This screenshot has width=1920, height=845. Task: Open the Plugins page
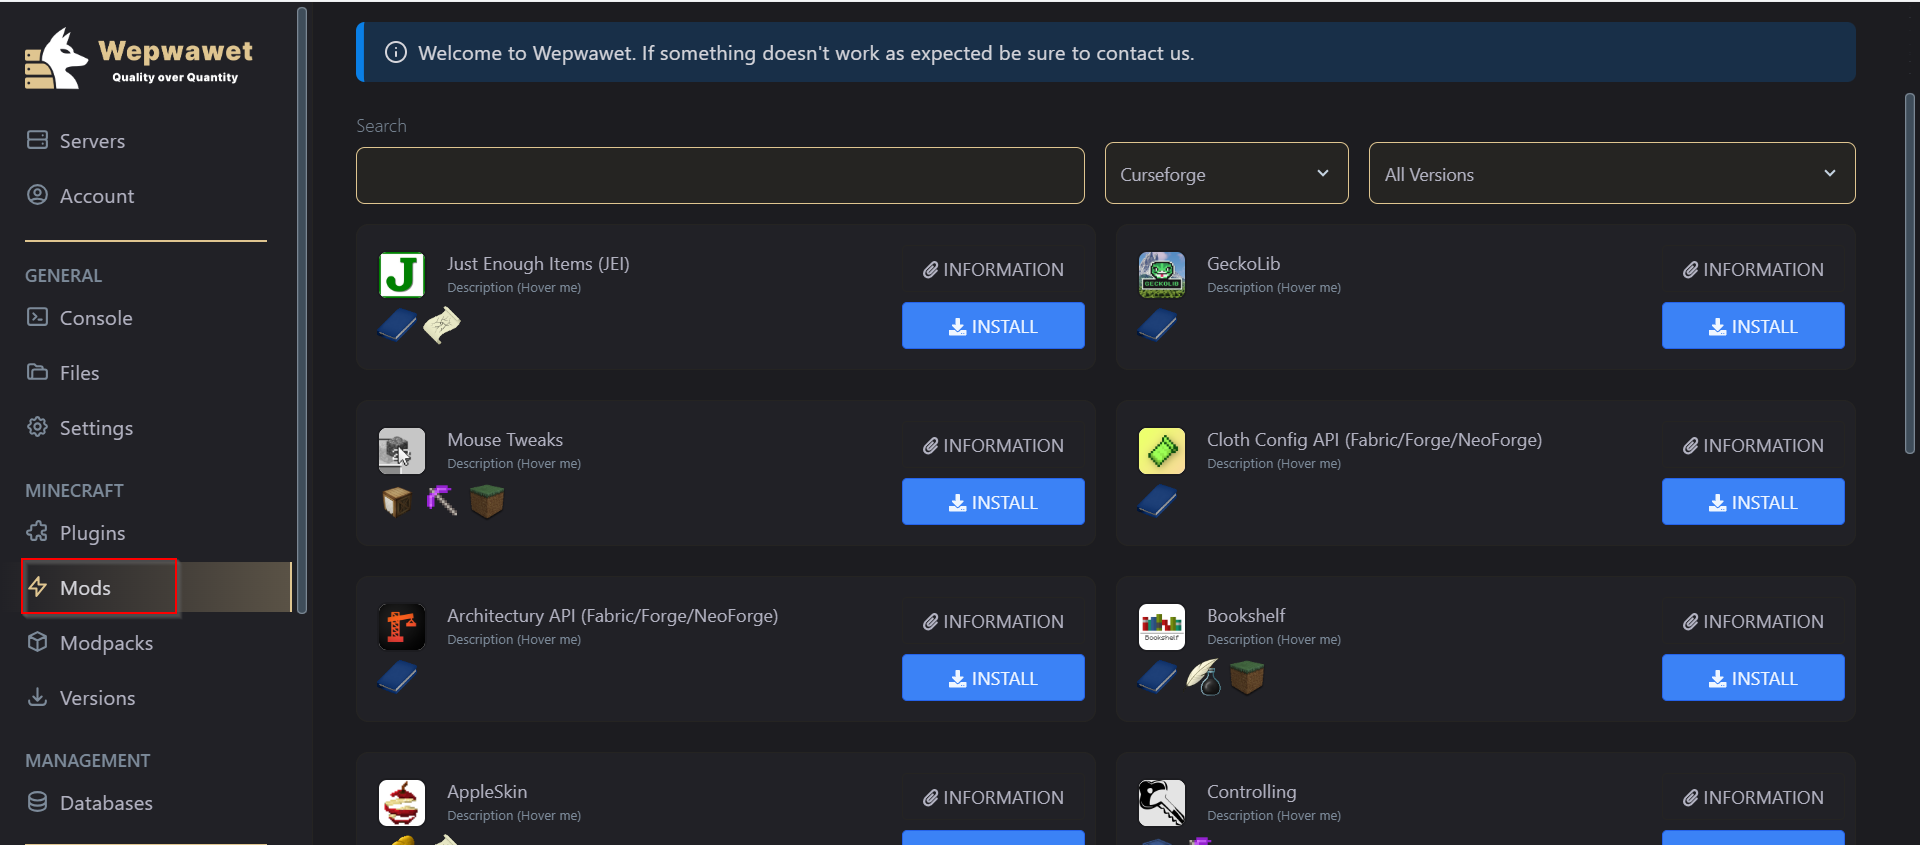pyautogui.click(x=76, y=533)
